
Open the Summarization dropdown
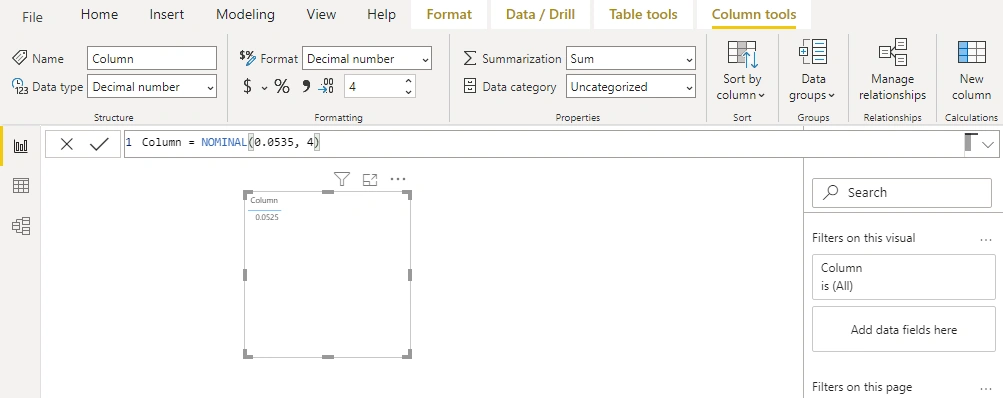[631, 58]
